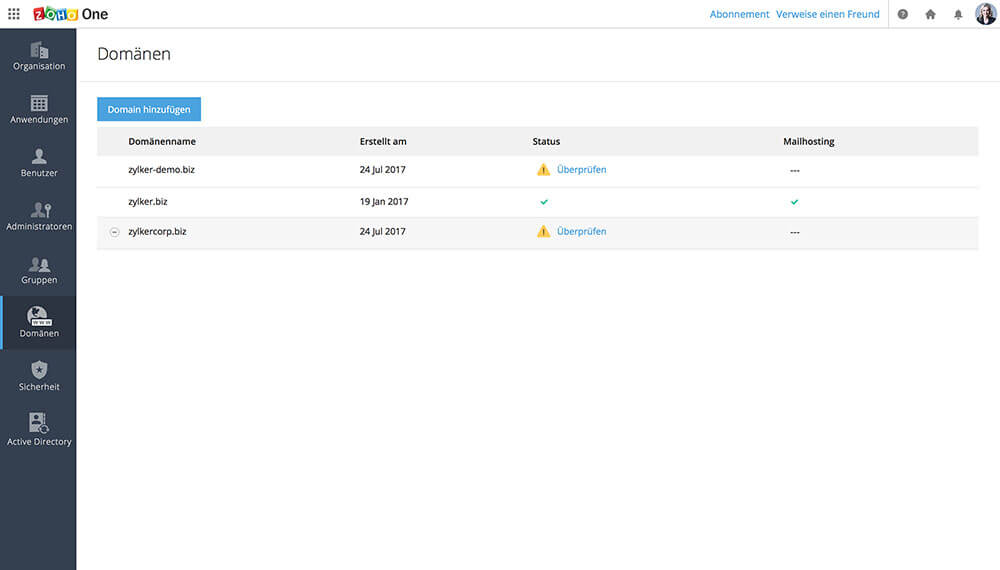Image resolution: width=1000 pixels, height=570 pixels.
Task: Click Überprüfen link for zylkercorp.biz
Action: click(x=581, y=232)
